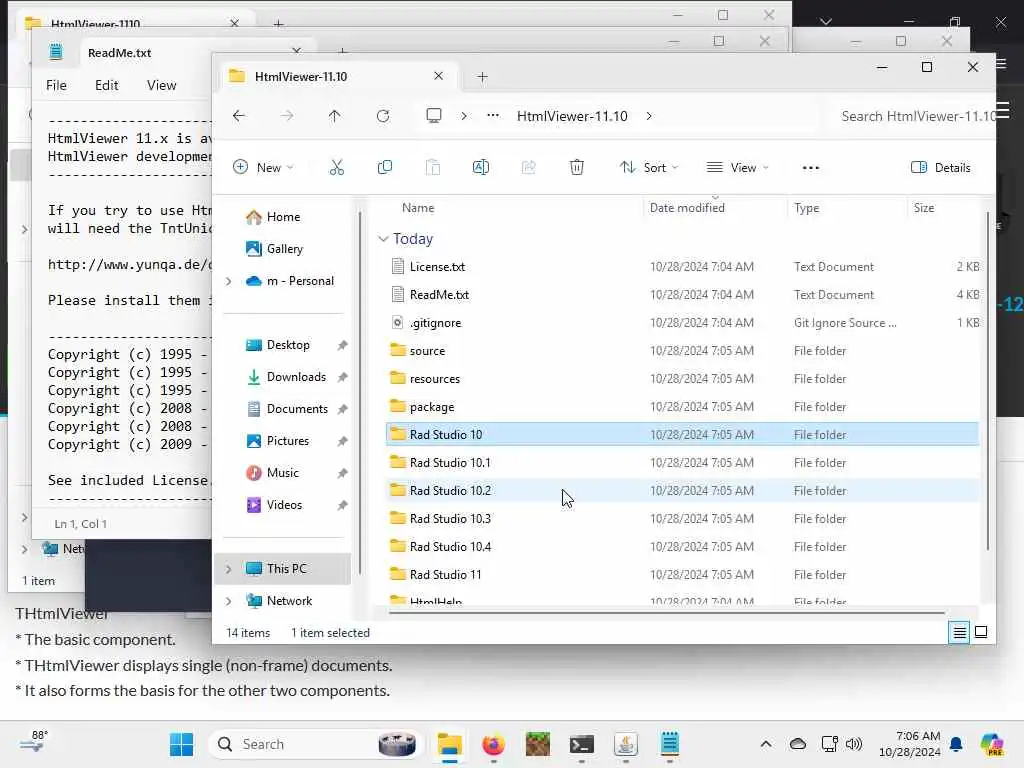Switch to details list view icon in status bar

pyautogui.click(x=959, y=632)
